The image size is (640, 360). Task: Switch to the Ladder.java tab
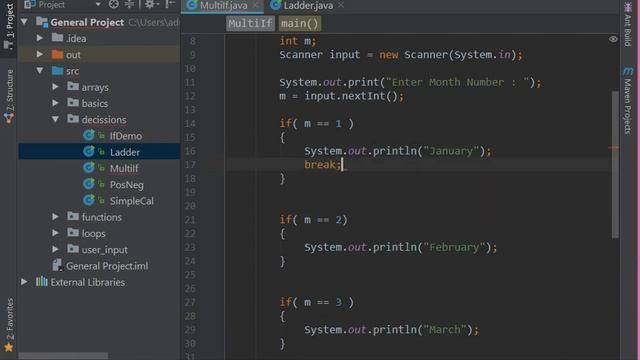pyautogui.click(x=307, y=6)
